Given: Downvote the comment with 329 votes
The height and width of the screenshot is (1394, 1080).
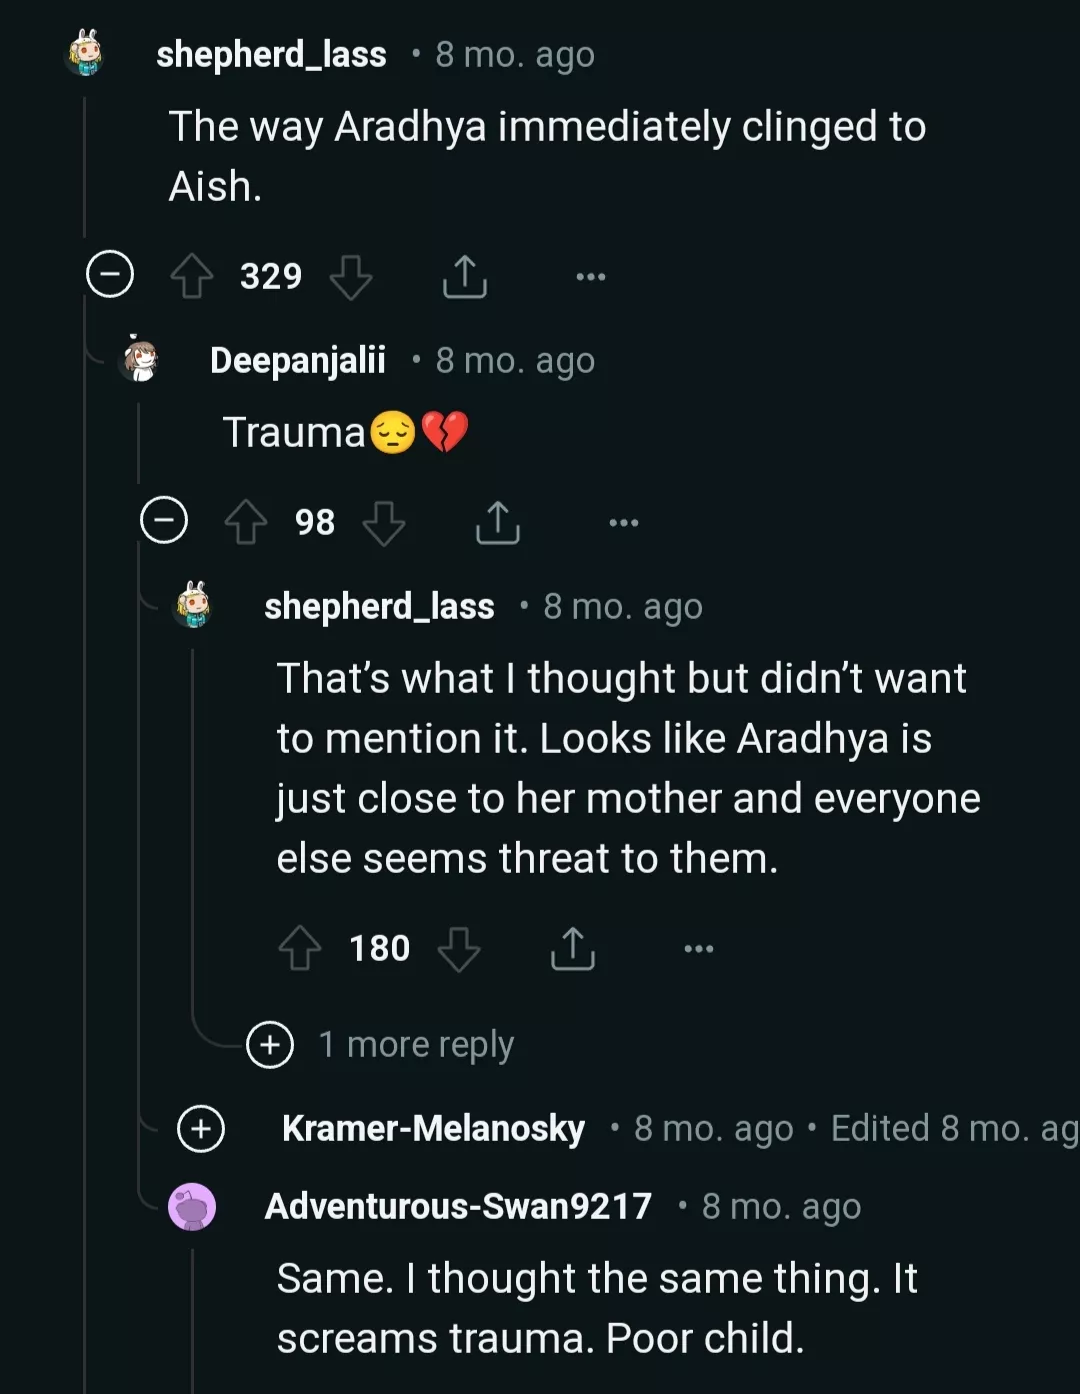Looking at the screenshot, I should pos(351,276).
